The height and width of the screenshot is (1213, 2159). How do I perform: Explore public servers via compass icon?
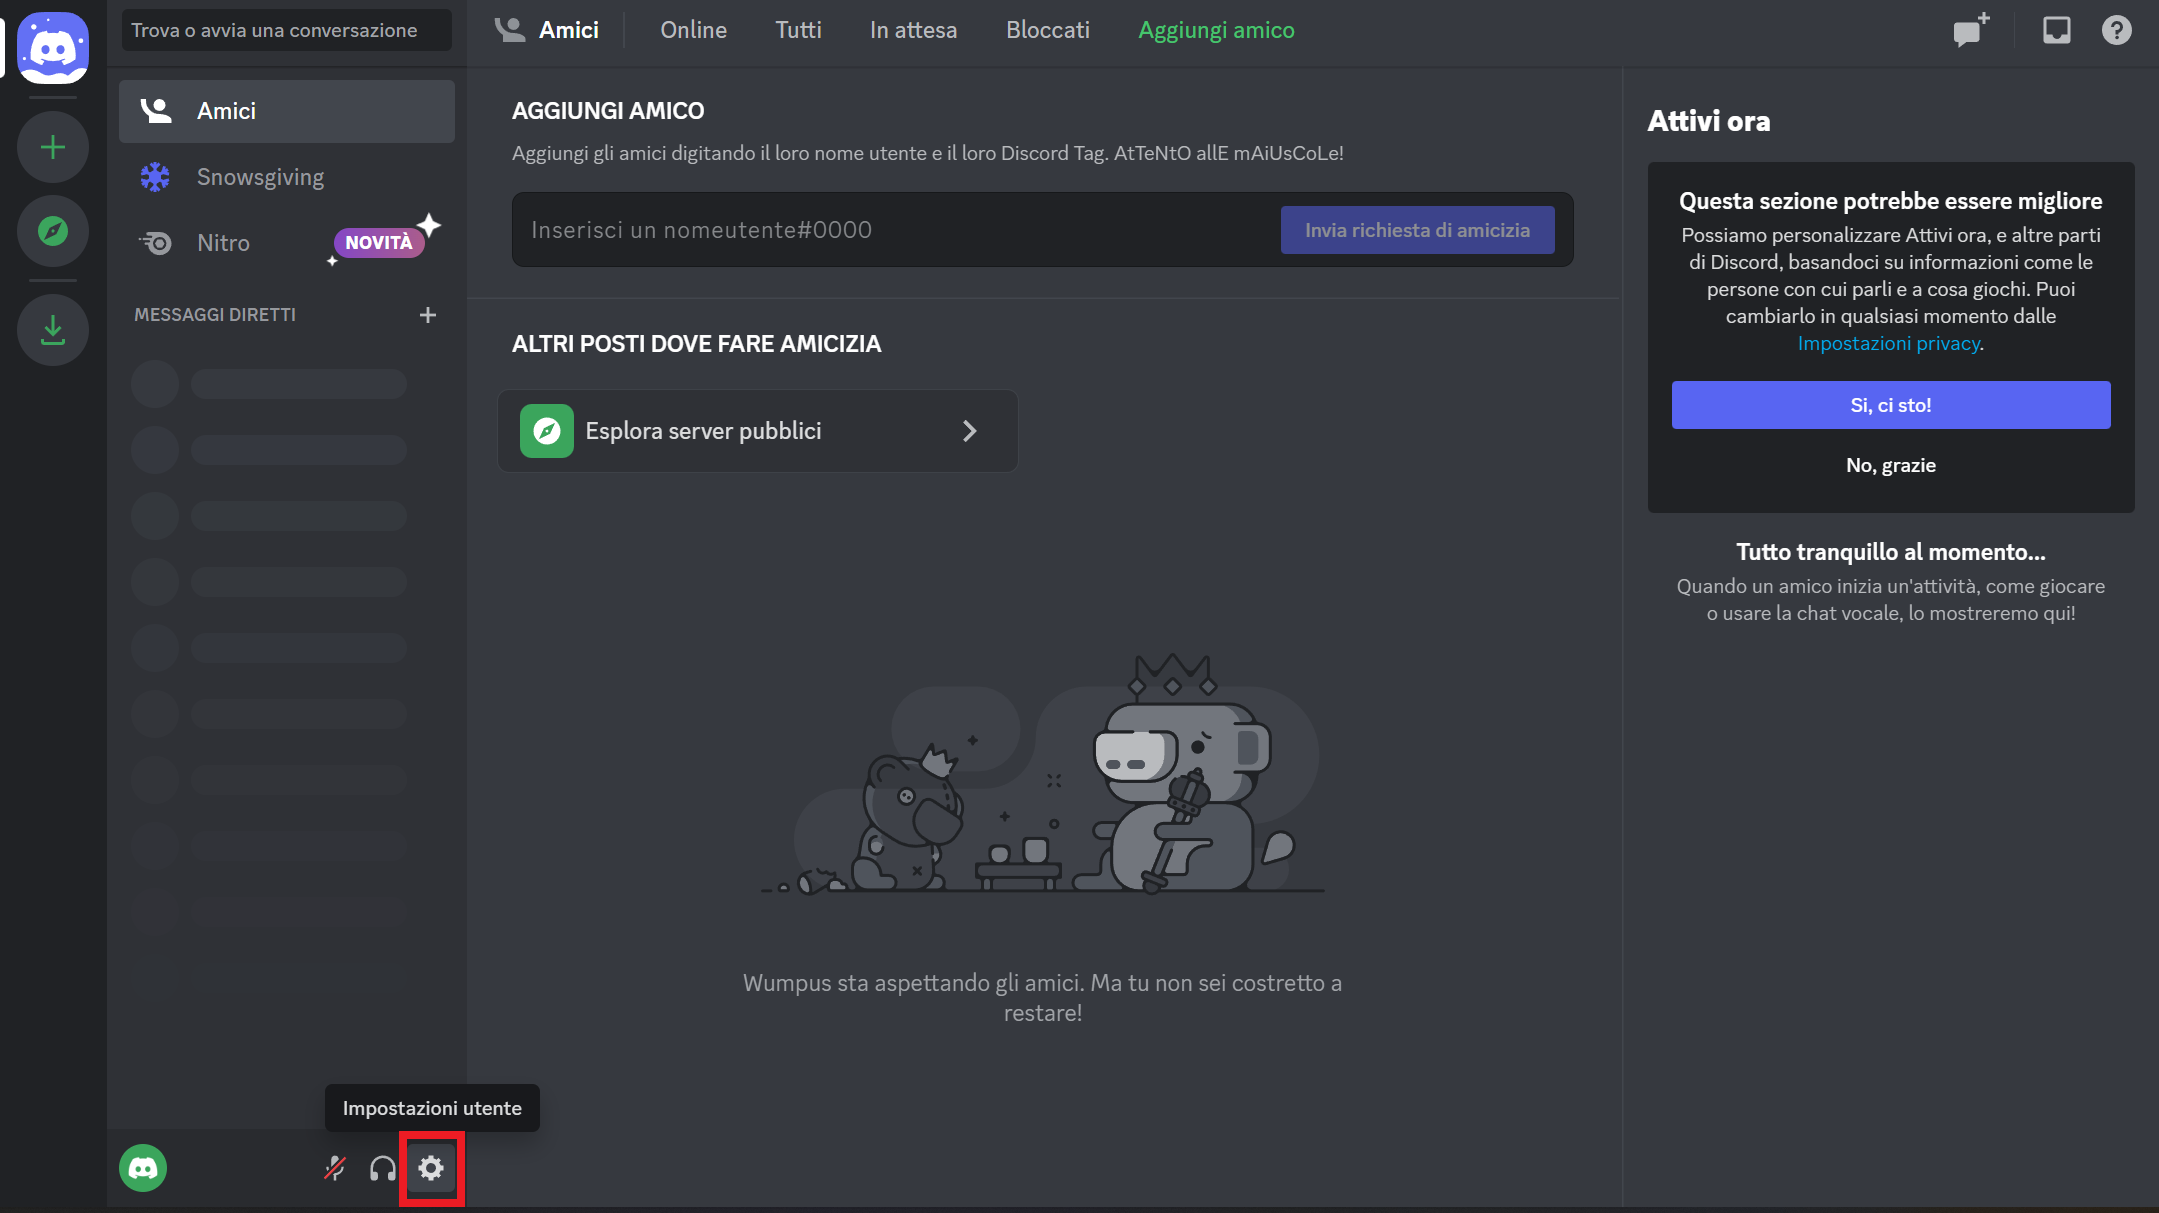pos(52,230)
